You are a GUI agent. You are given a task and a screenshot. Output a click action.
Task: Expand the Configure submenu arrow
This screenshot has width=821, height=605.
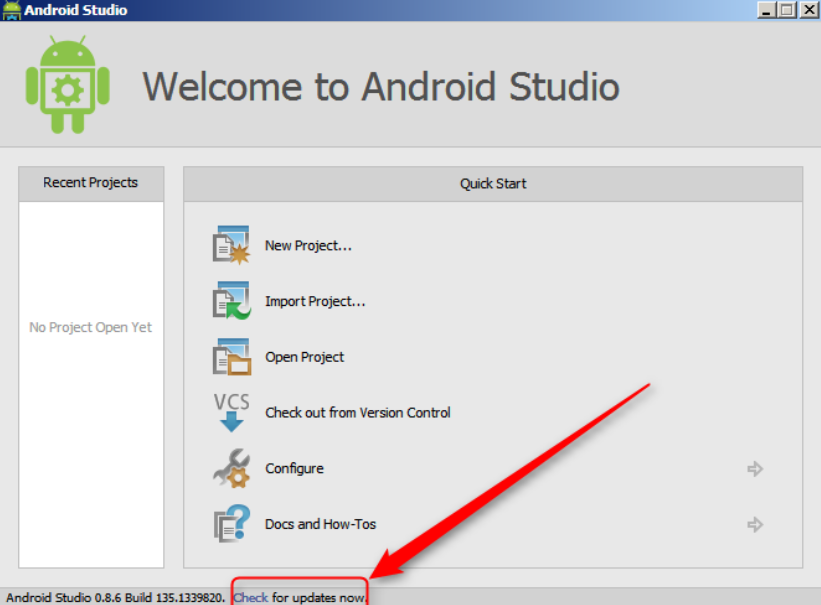(x=755, y=469)
